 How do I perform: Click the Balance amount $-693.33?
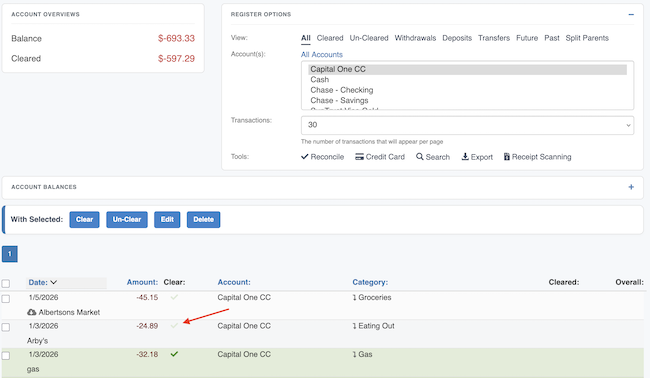click(x=176, y=38)
